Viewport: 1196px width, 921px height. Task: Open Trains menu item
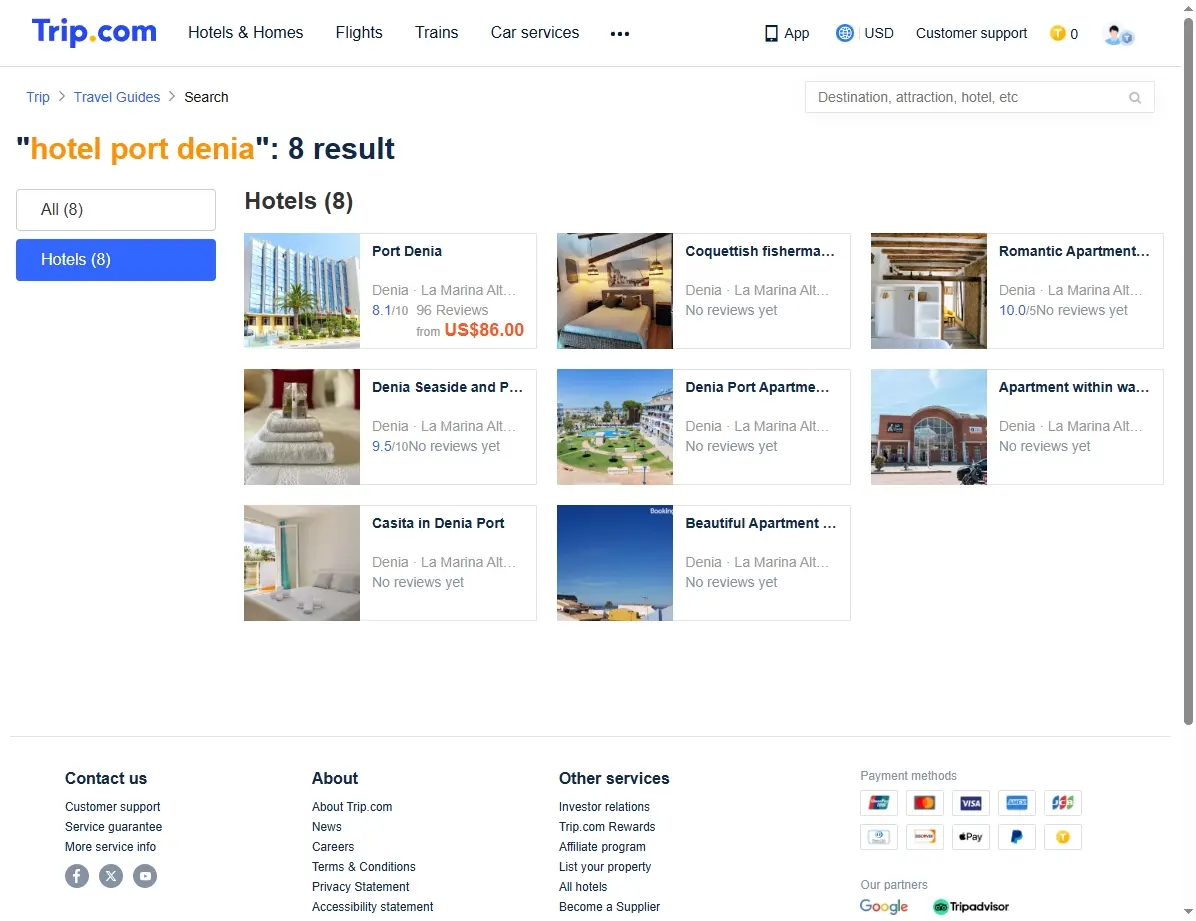[x=436, y=33]
